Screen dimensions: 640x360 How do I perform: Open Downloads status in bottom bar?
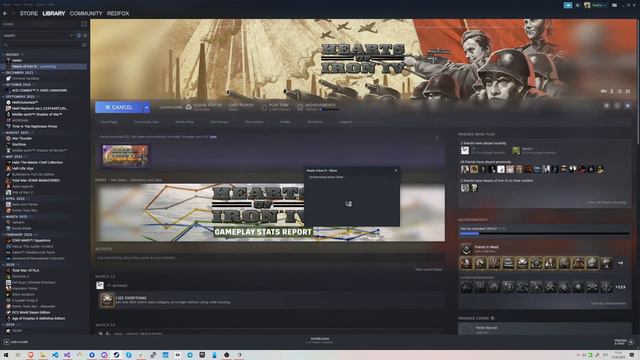pos(320,340)
